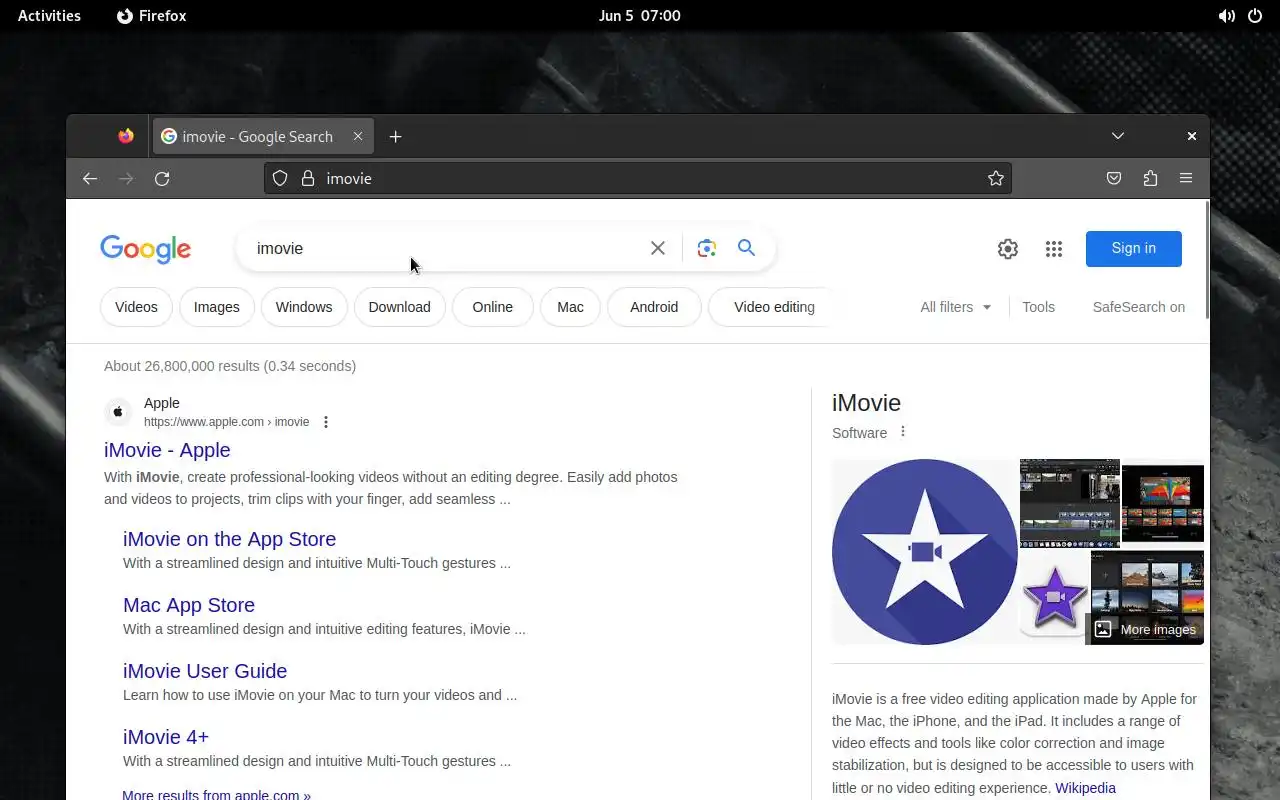The height and width of the screenshot is (800, 1280).
Task: Open the iMovie User Guide link
Action: point(205,671)
